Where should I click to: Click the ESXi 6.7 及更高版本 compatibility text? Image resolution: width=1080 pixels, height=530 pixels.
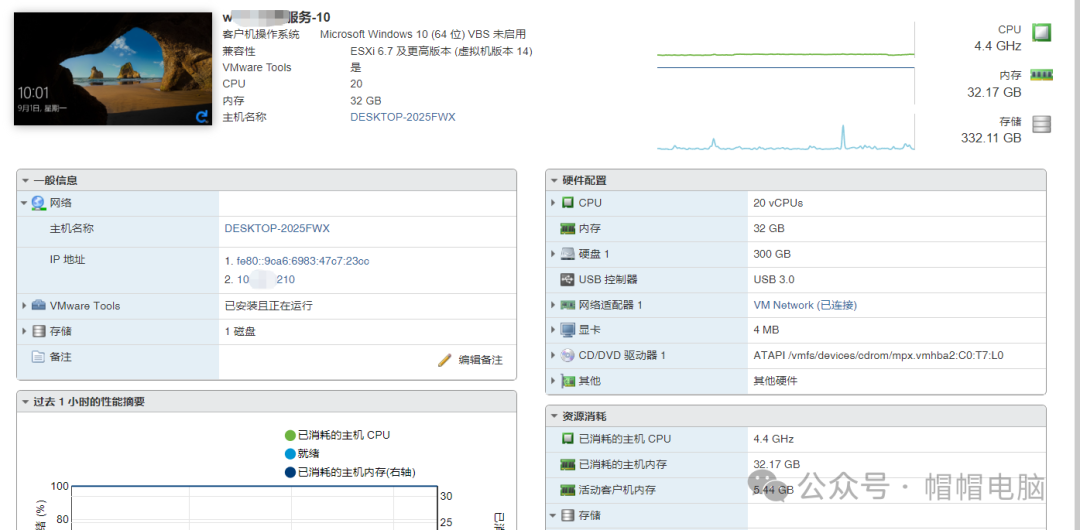tap(442, 51)
